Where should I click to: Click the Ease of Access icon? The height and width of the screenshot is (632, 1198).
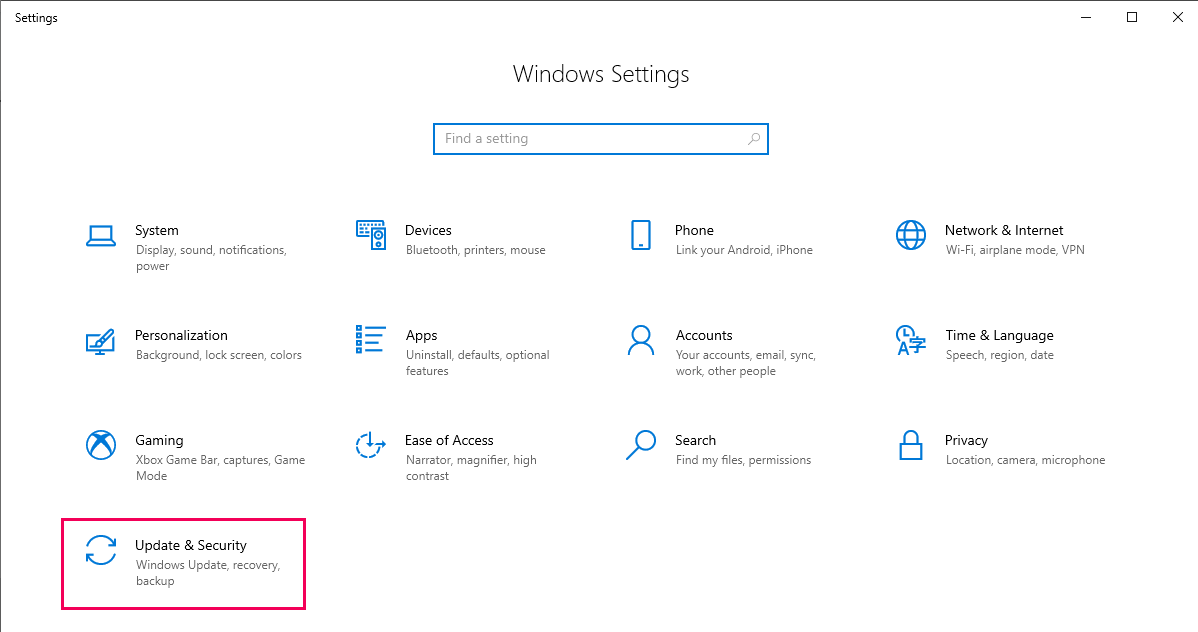pyautogui.click(x=371, y=445)
